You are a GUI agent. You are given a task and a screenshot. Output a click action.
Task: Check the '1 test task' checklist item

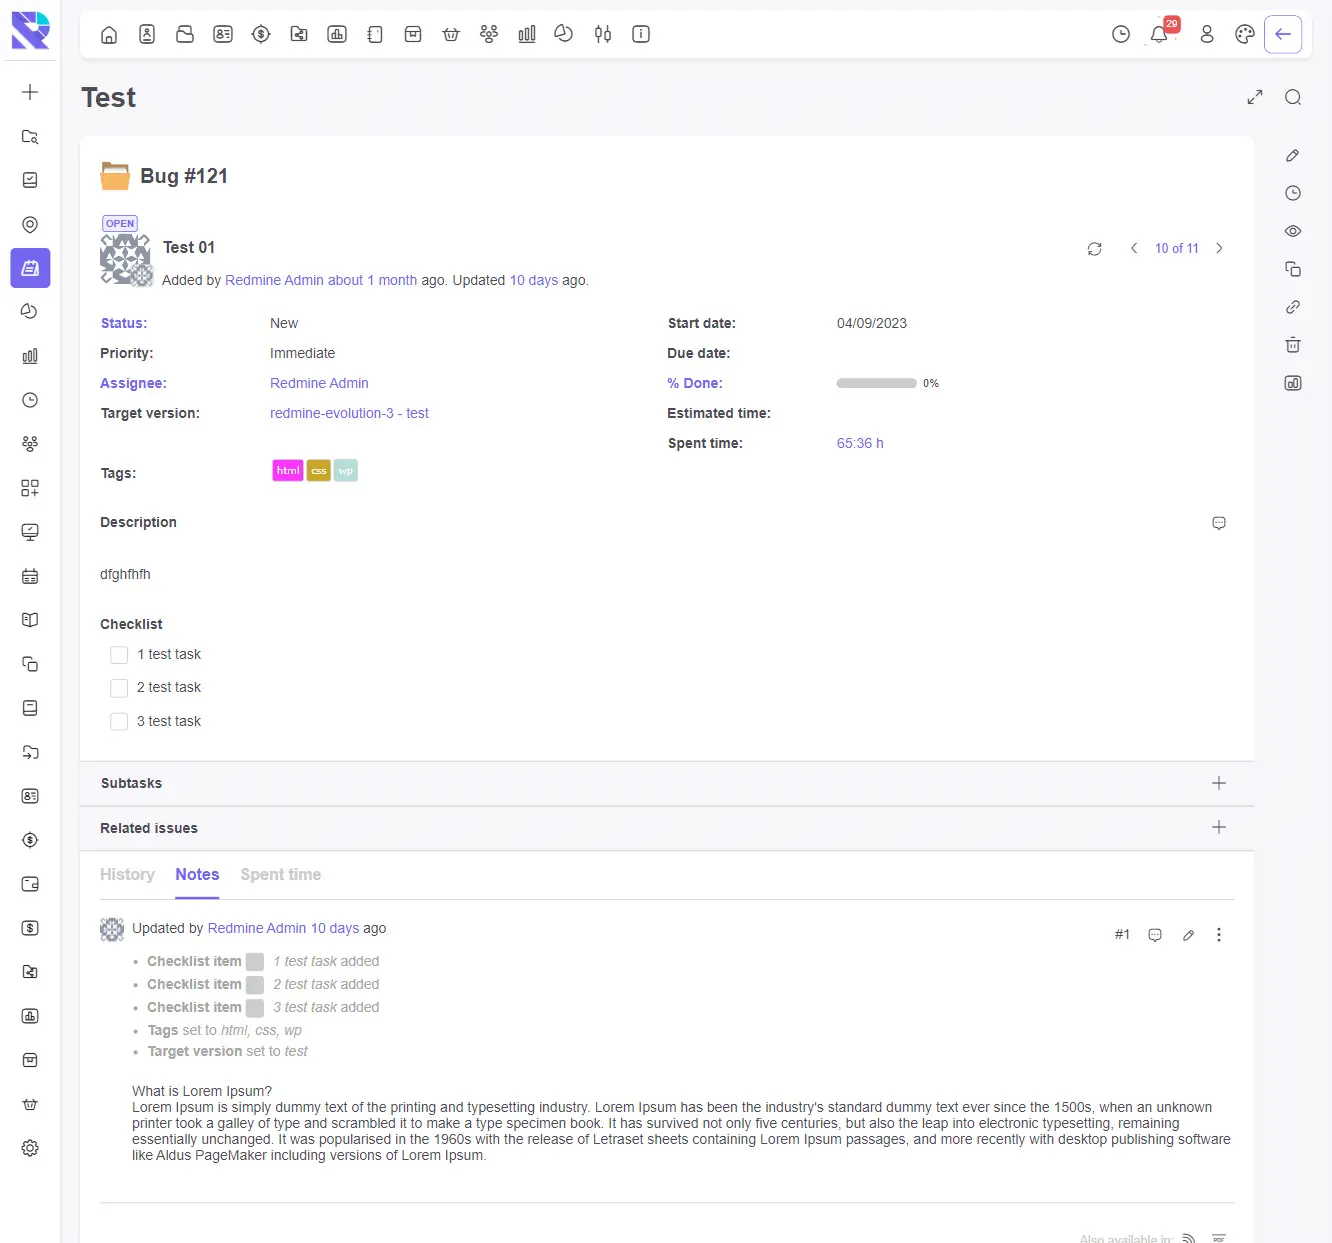pyautogui.click(x=119, y=654)
